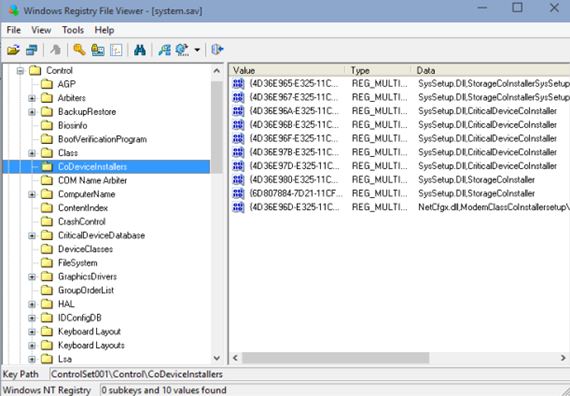
Task: Click the exit door icon in toolbar
Action: tap(217, 49)
